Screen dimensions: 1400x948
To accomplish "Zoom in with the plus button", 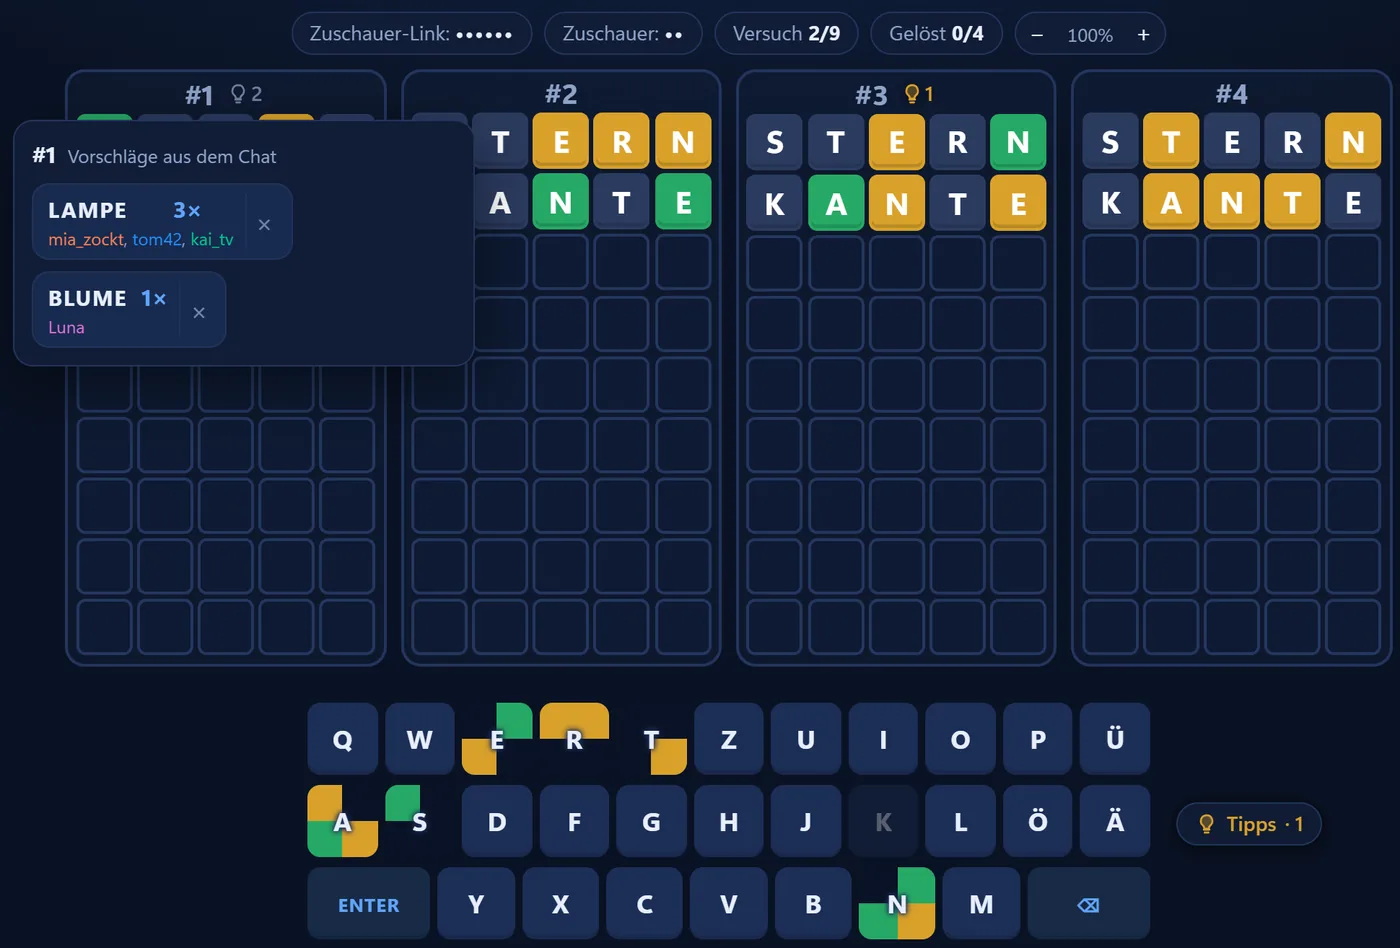I will pos(1143,34).
